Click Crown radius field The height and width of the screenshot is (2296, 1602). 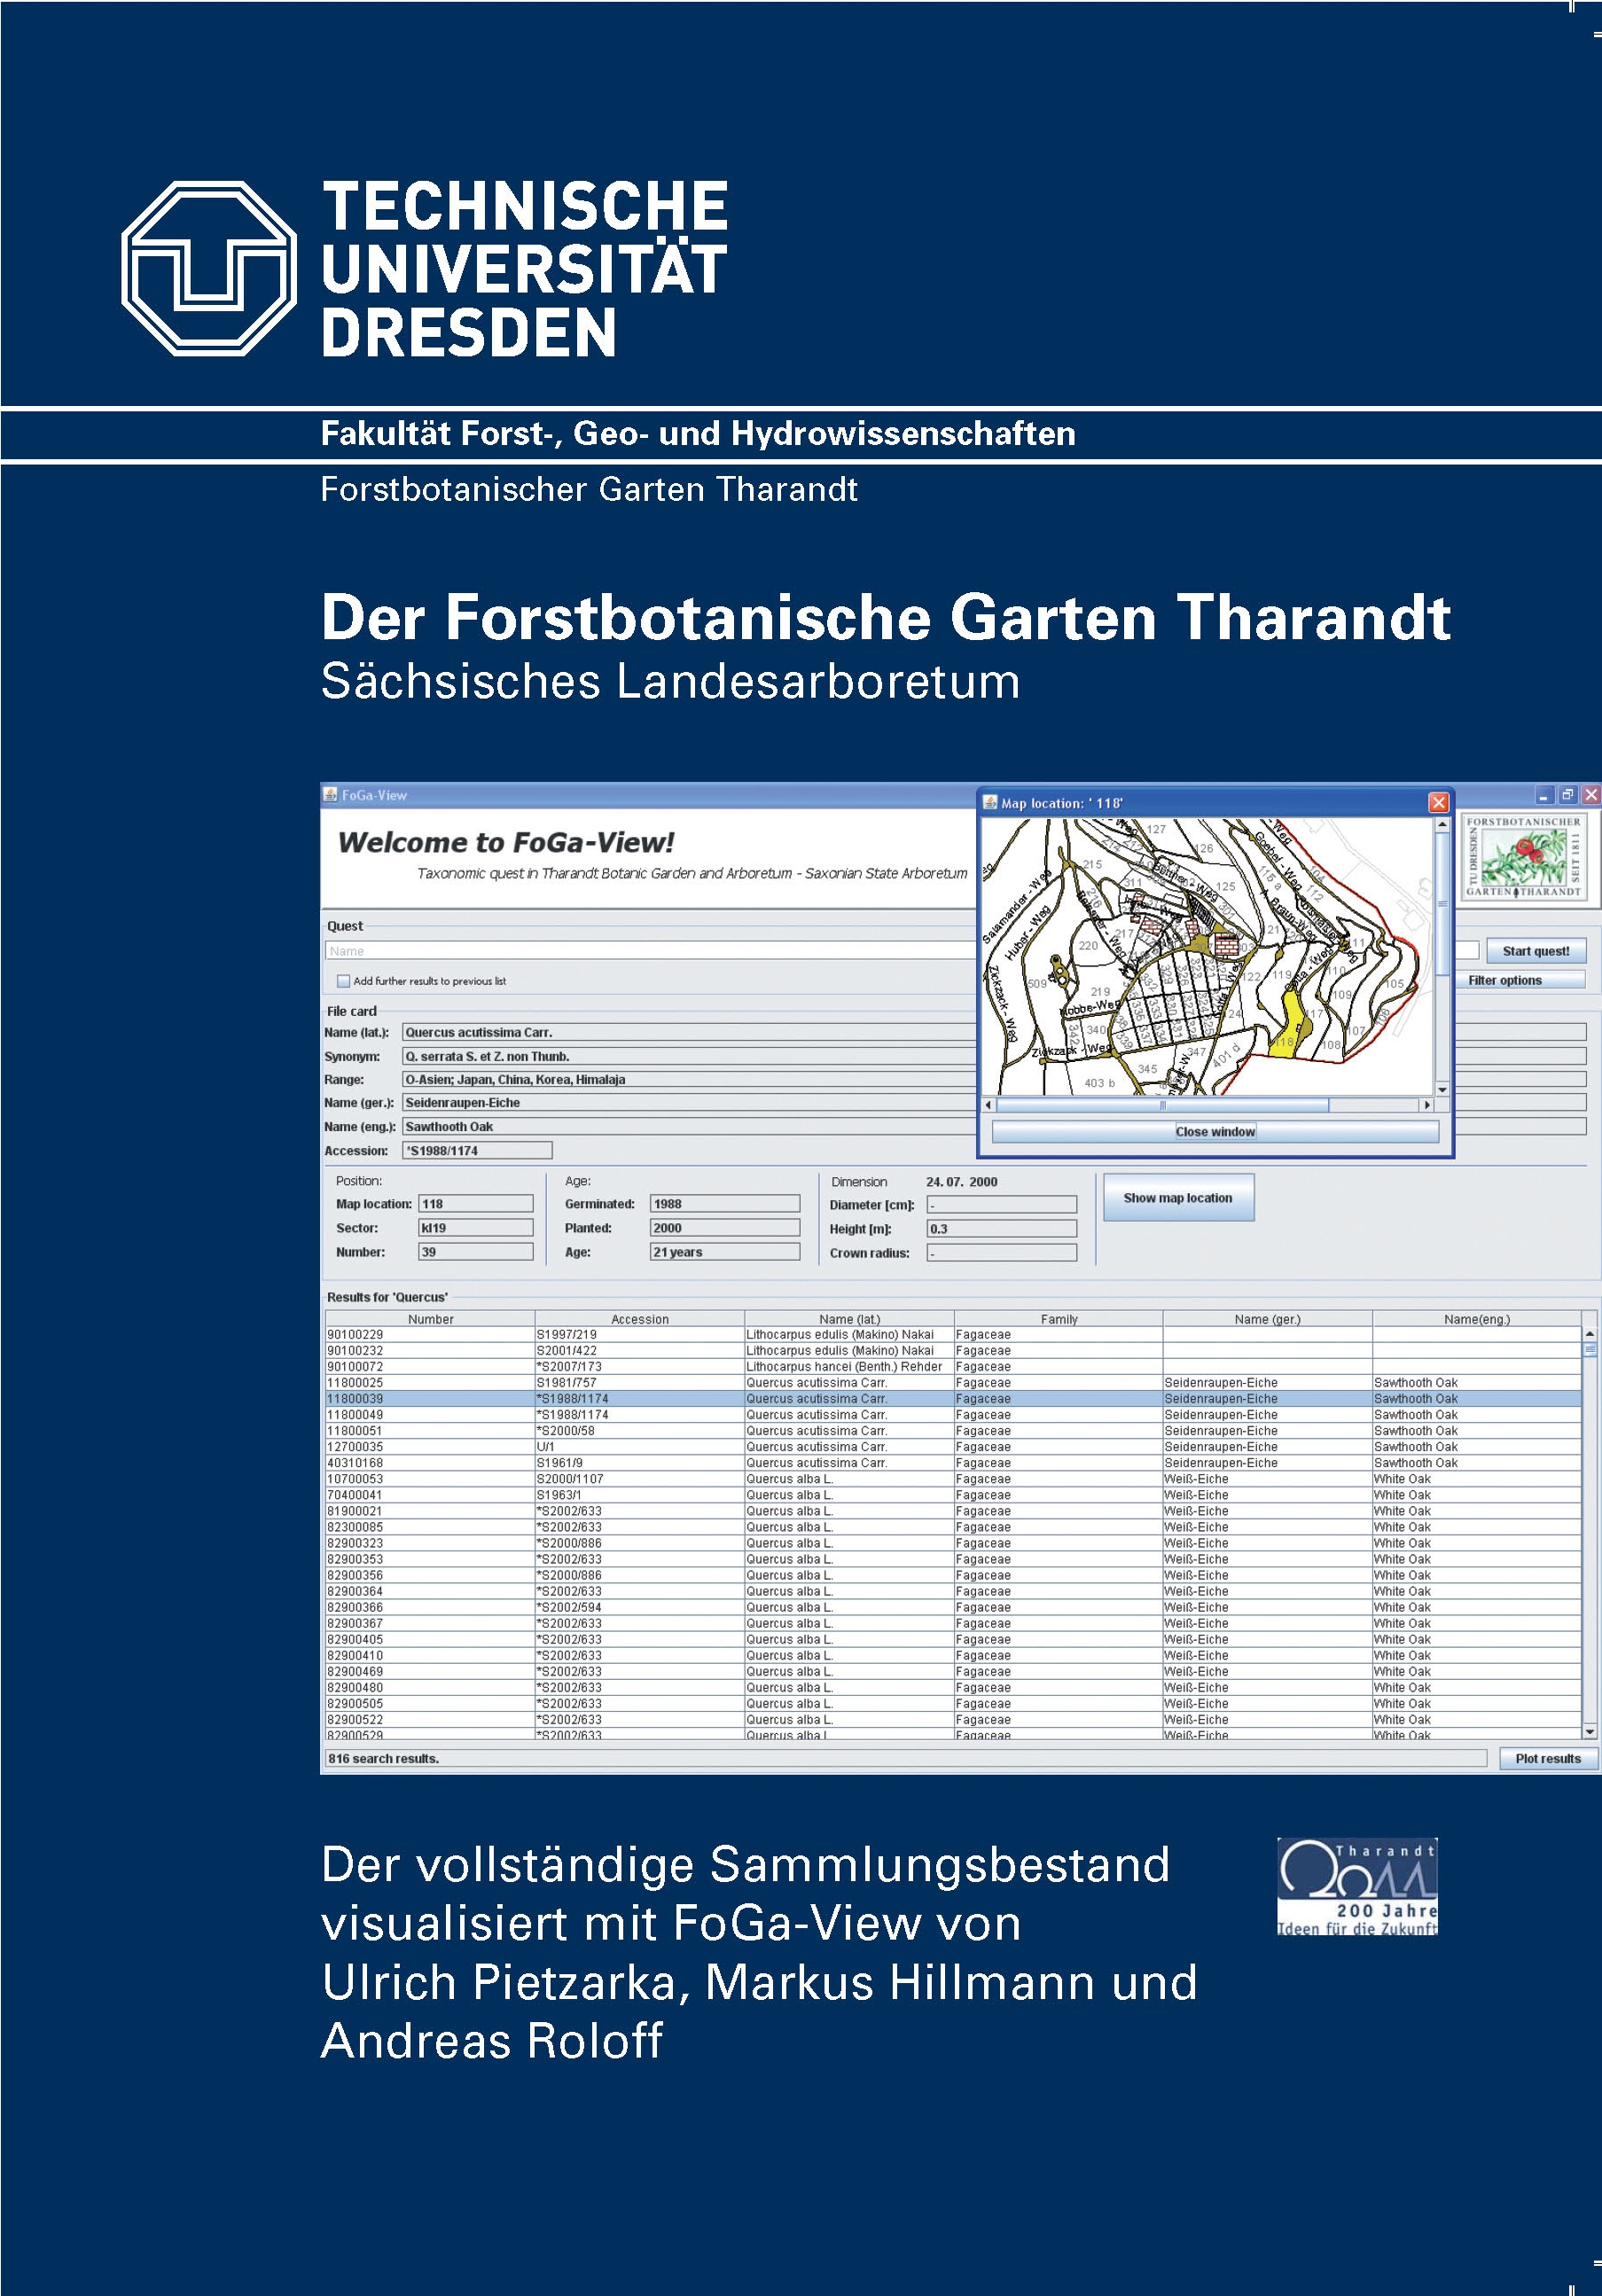1002,1253
